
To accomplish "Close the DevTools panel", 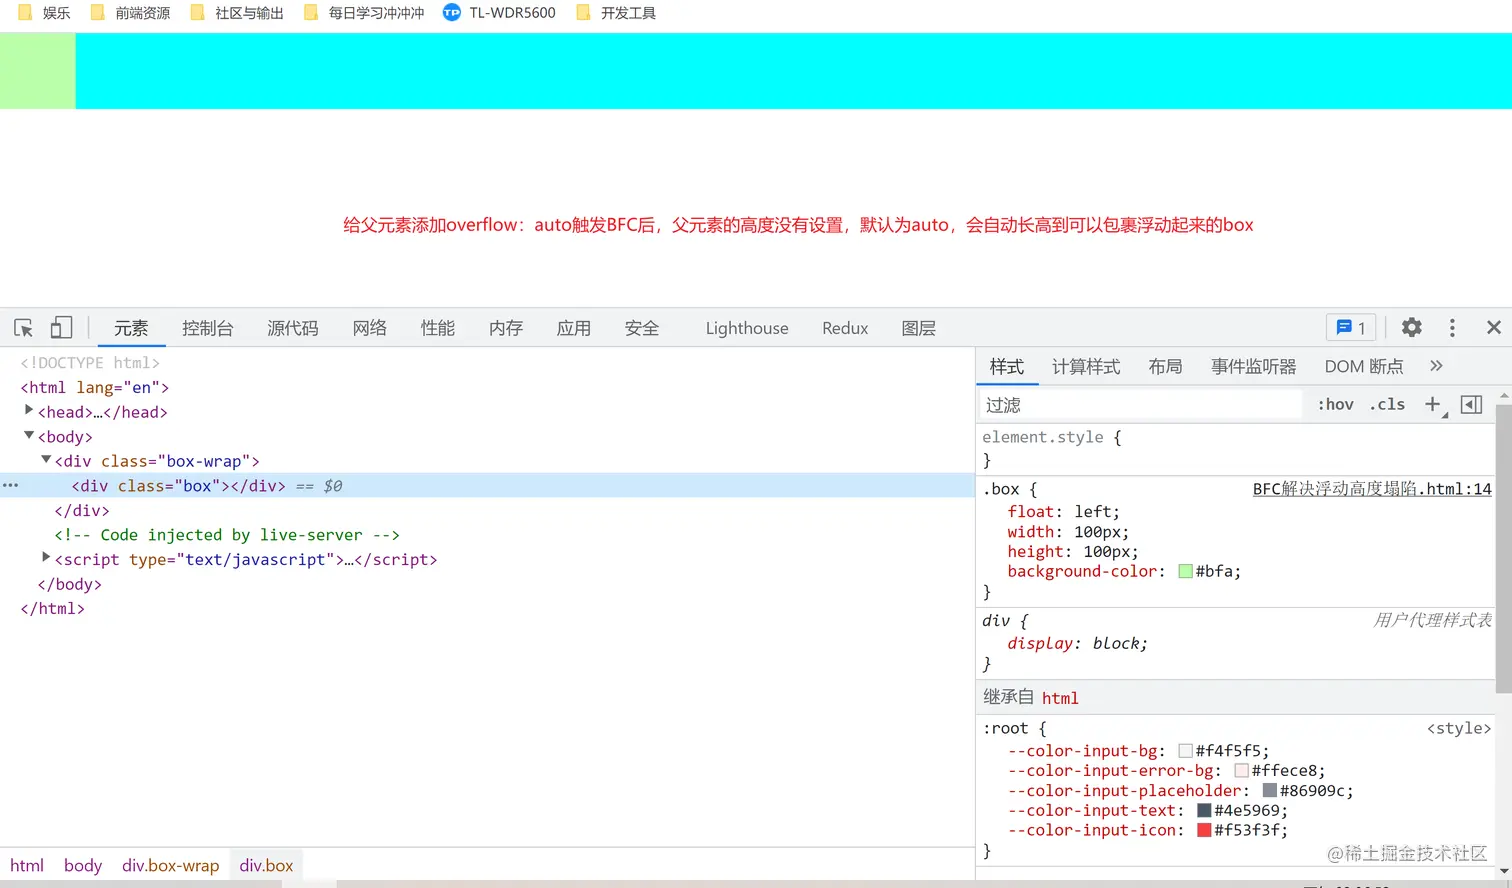I will click(x=1494, y=327).
